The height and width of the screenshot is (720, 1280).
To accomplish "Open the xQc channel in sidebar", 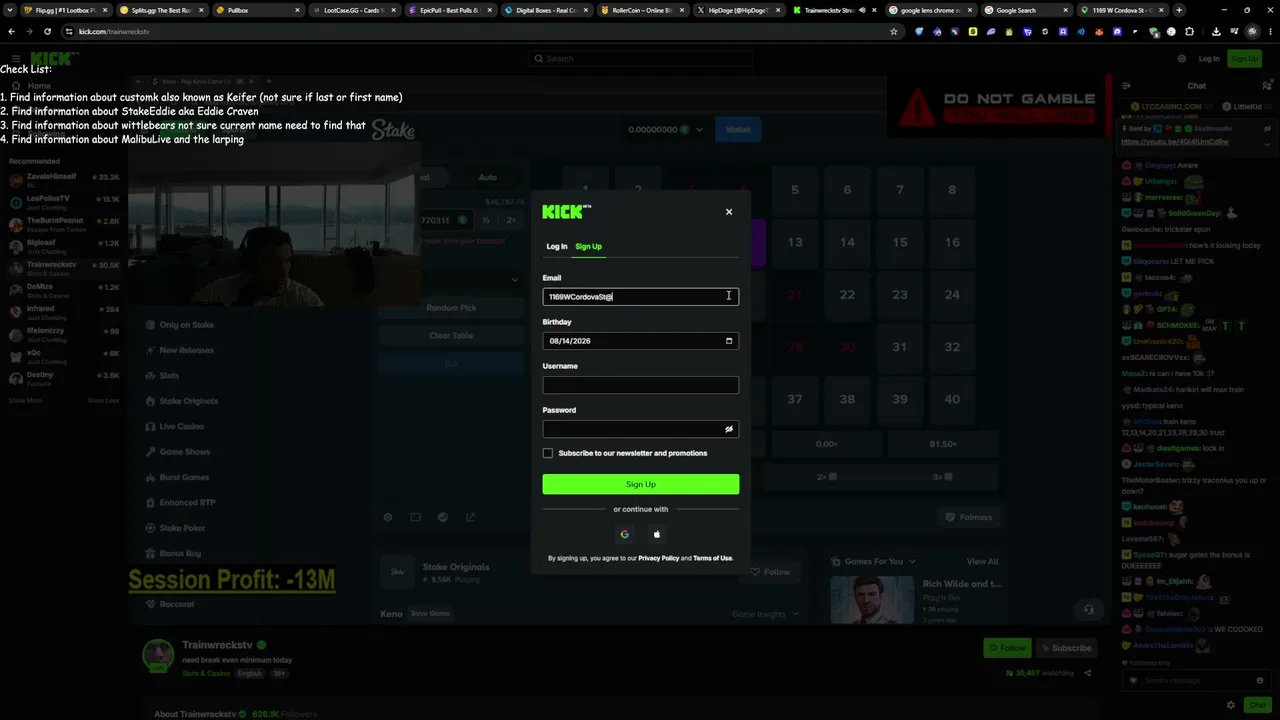I will (x=65, y=357).
